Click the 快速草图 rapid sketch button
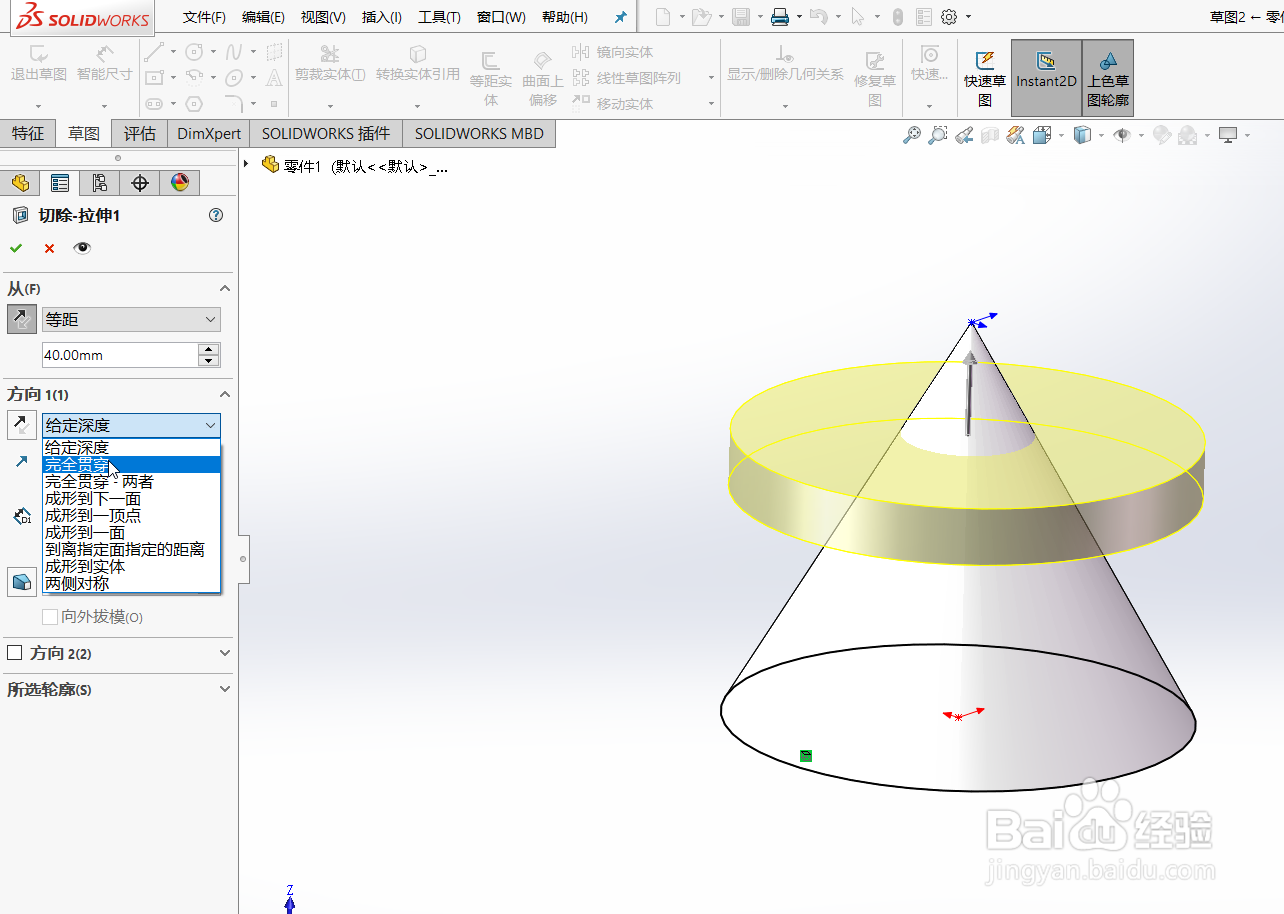 tap(985, 78)
